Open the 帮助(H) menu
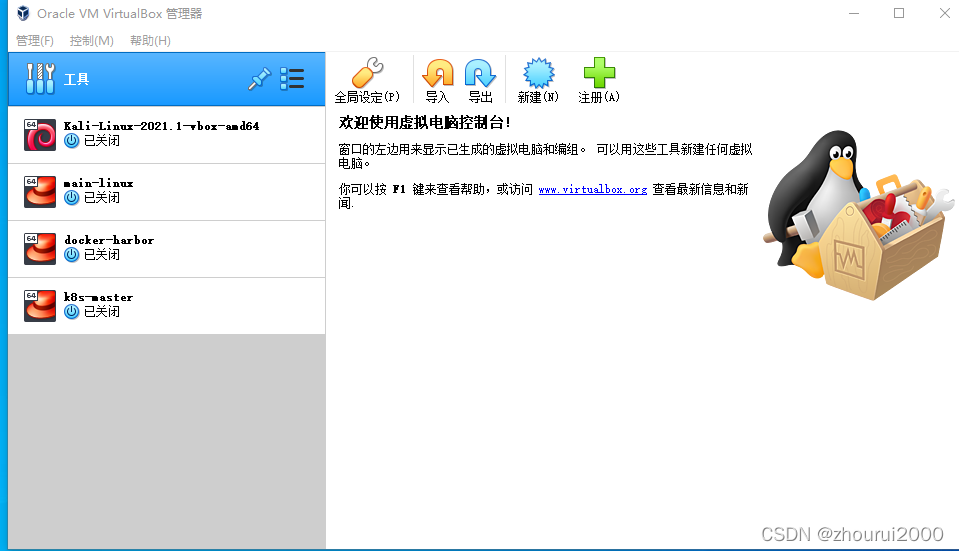Image resolution: width=959 pixels, height=551 pixels. pos(150,40)
